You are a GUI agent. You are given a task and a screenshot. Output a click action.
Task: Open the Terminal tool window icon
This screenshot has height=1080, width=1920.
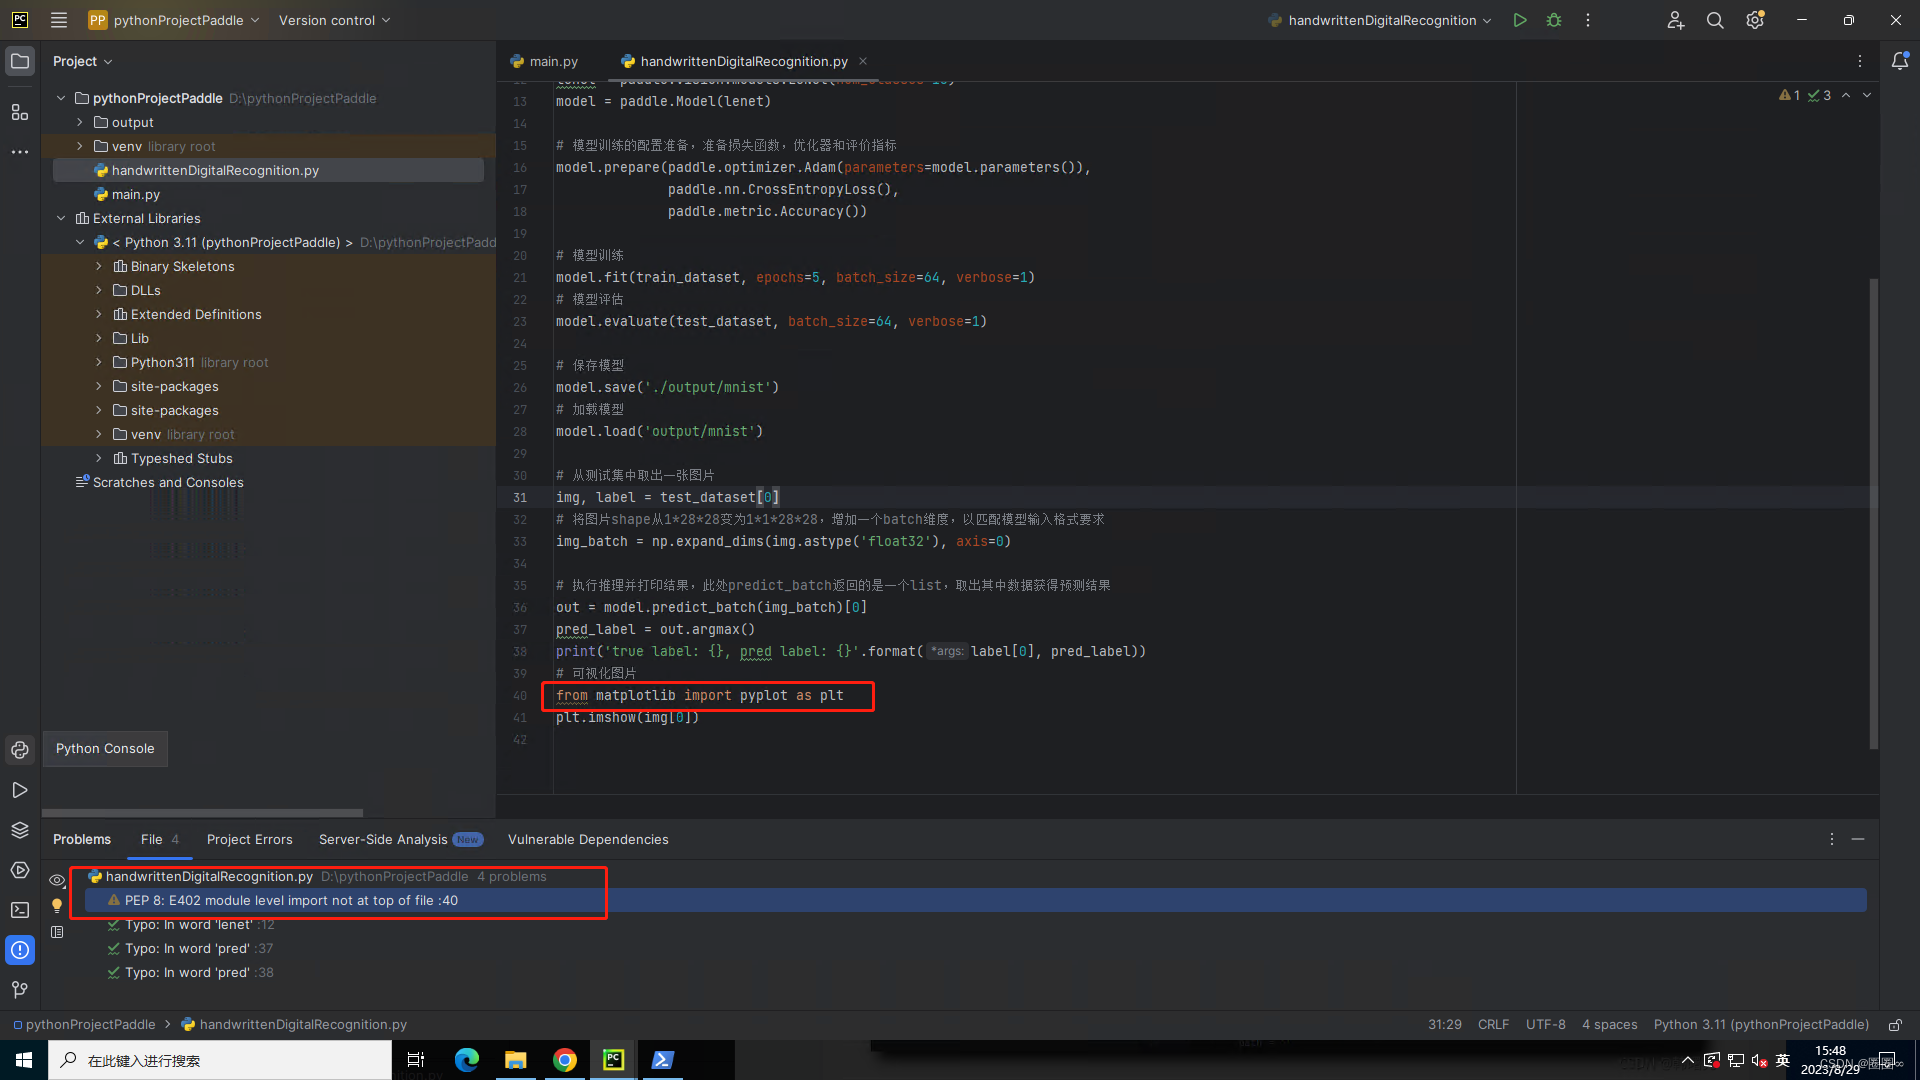pos(19,910)
